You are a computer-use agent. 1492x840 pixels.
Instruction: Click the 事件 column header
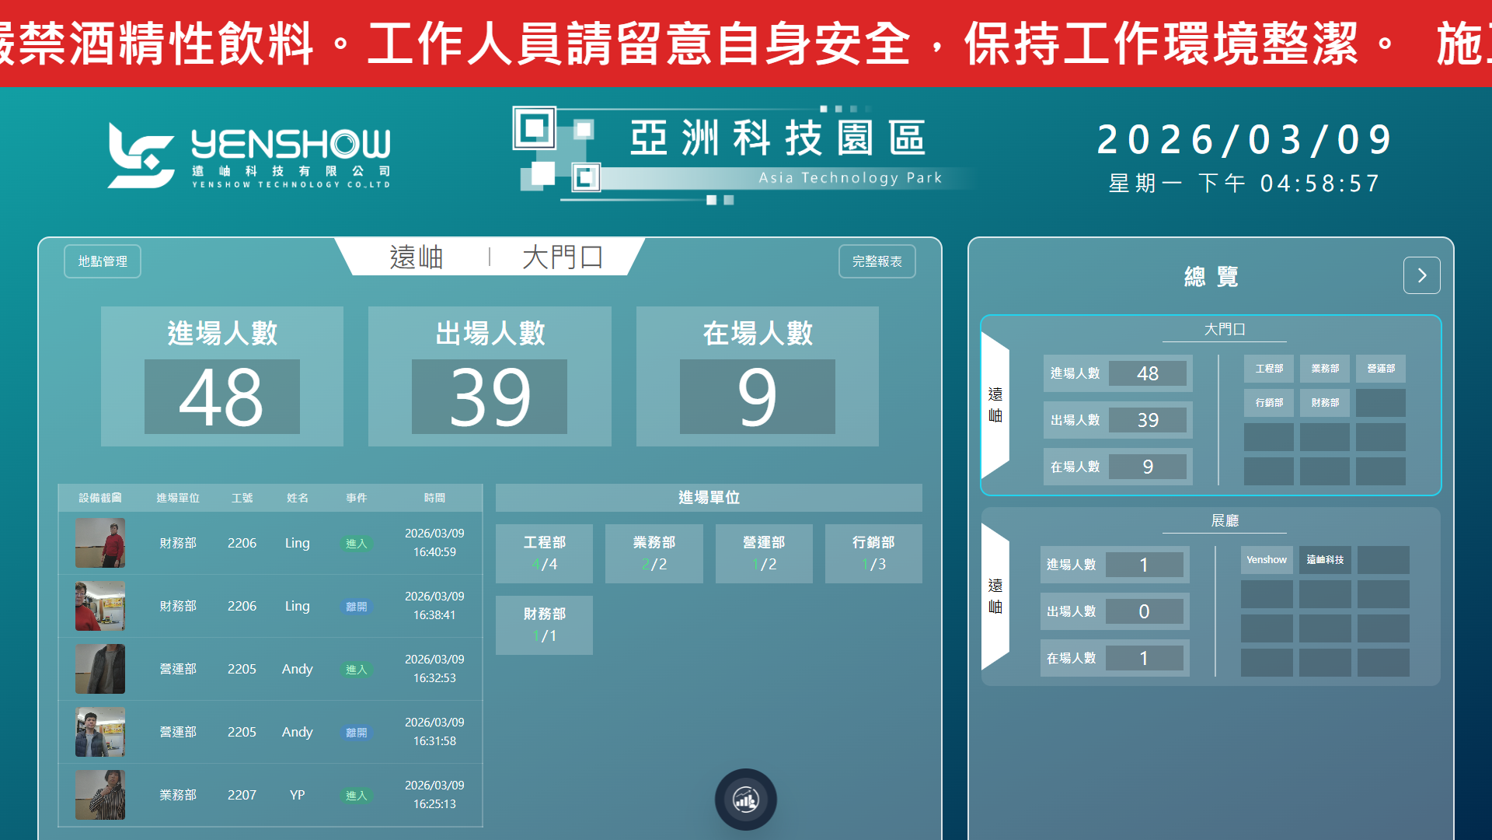tap(356, 498)
